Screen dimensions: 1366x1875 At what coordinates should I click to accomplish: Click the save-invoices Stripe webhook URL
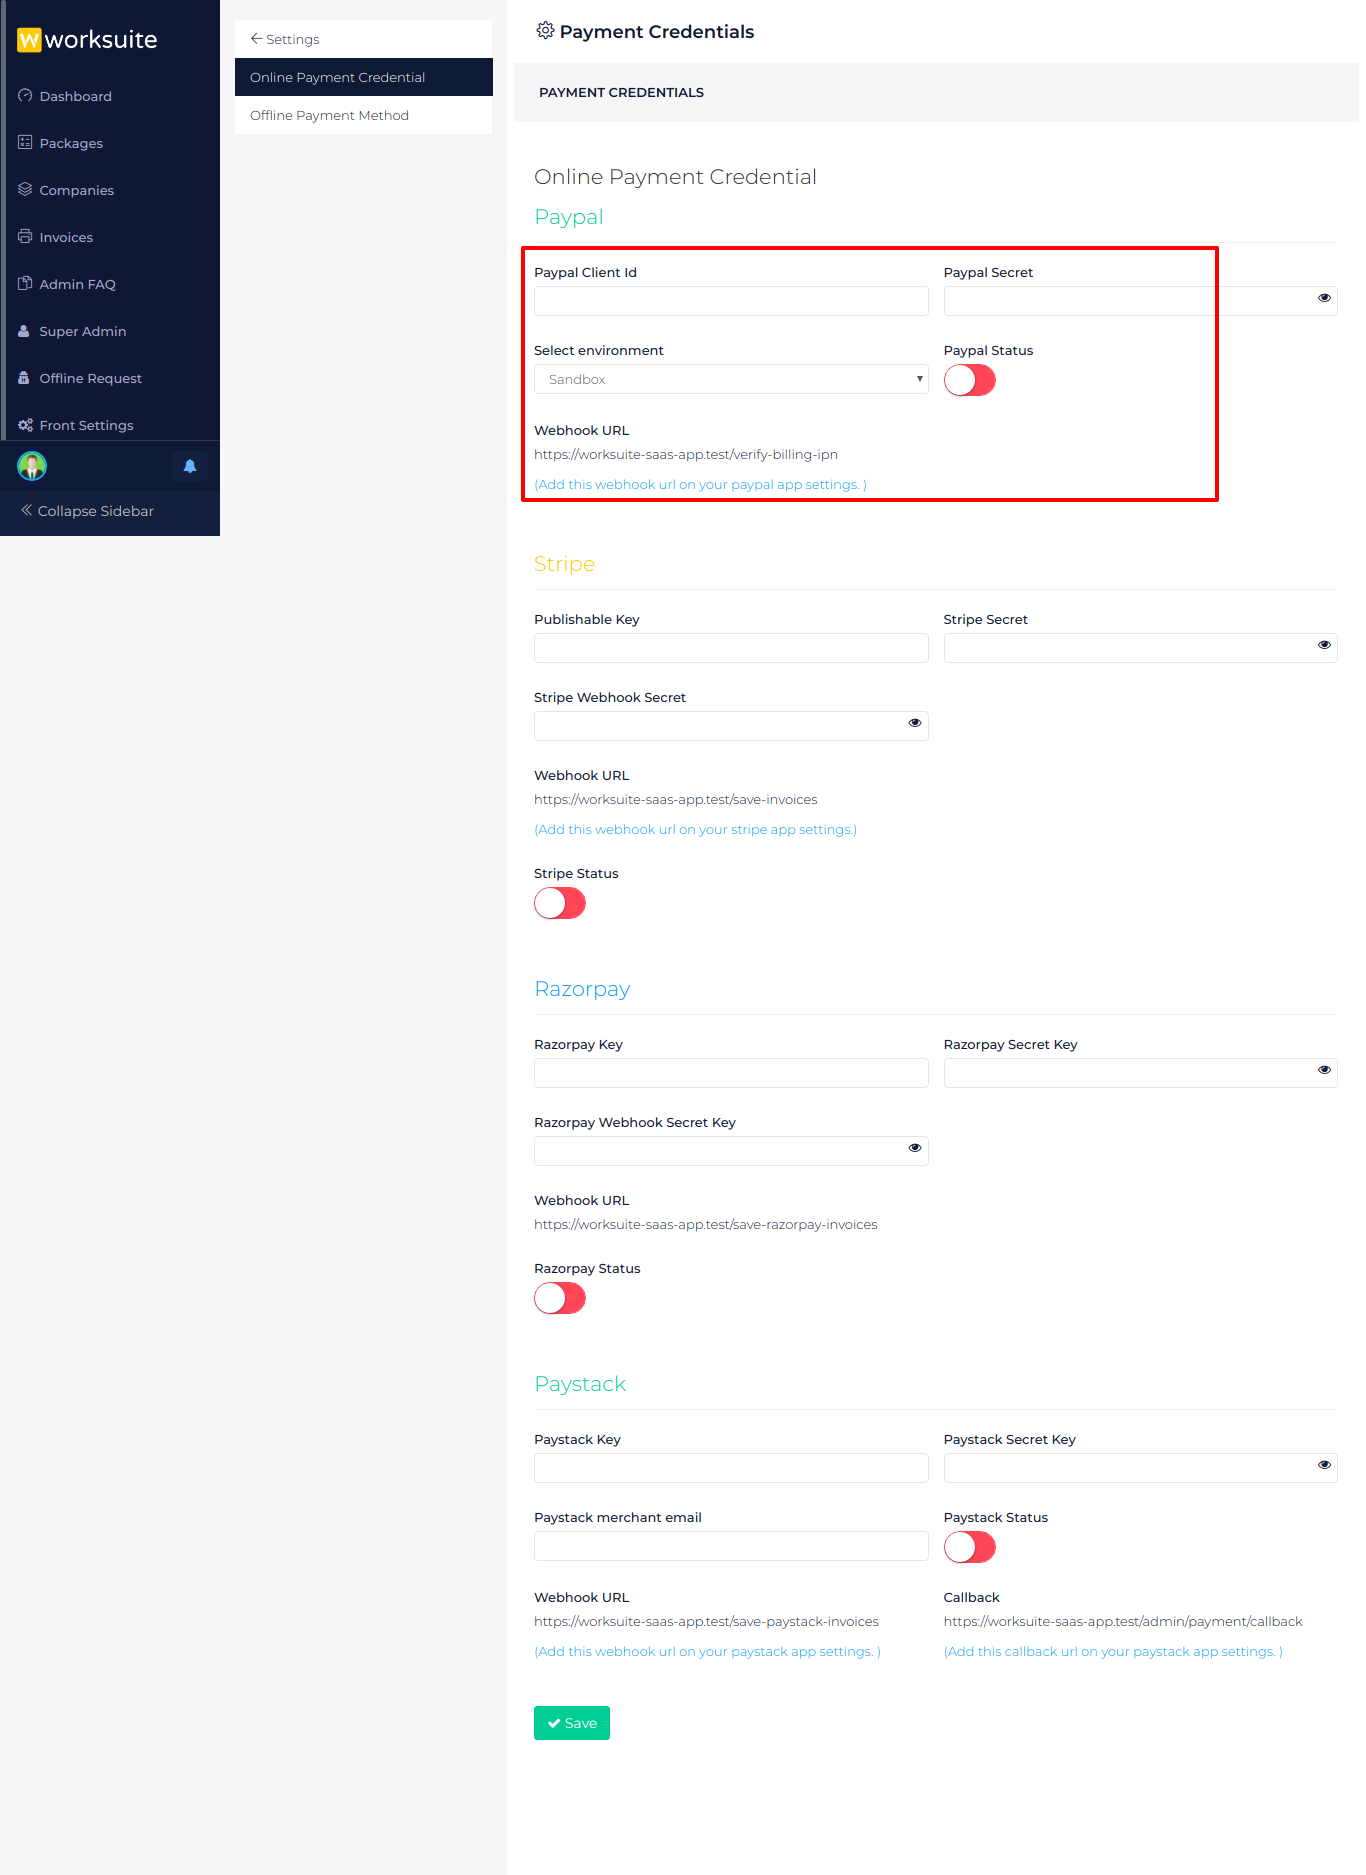coord(676,800)
